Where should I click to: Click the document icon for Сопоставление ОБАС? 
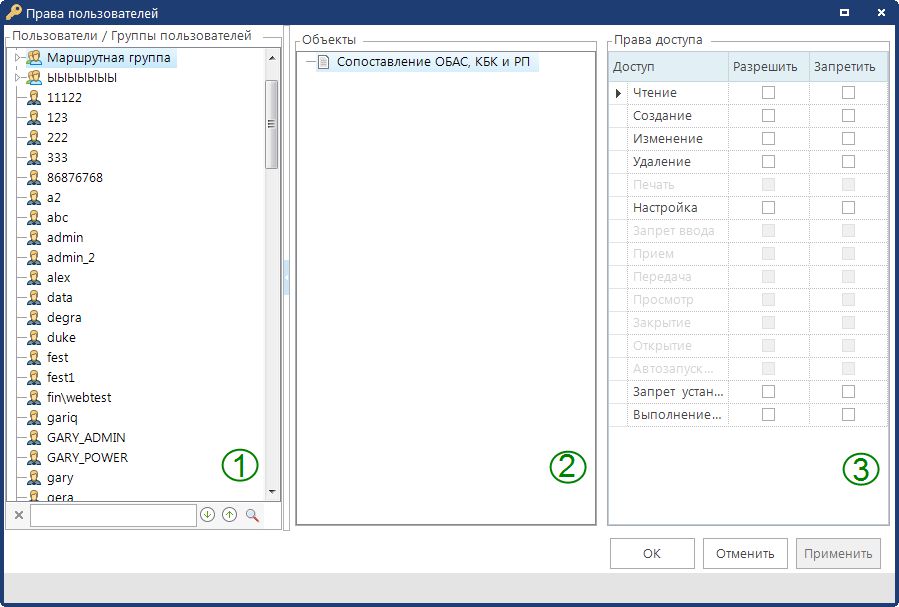(x=323, y=62)
